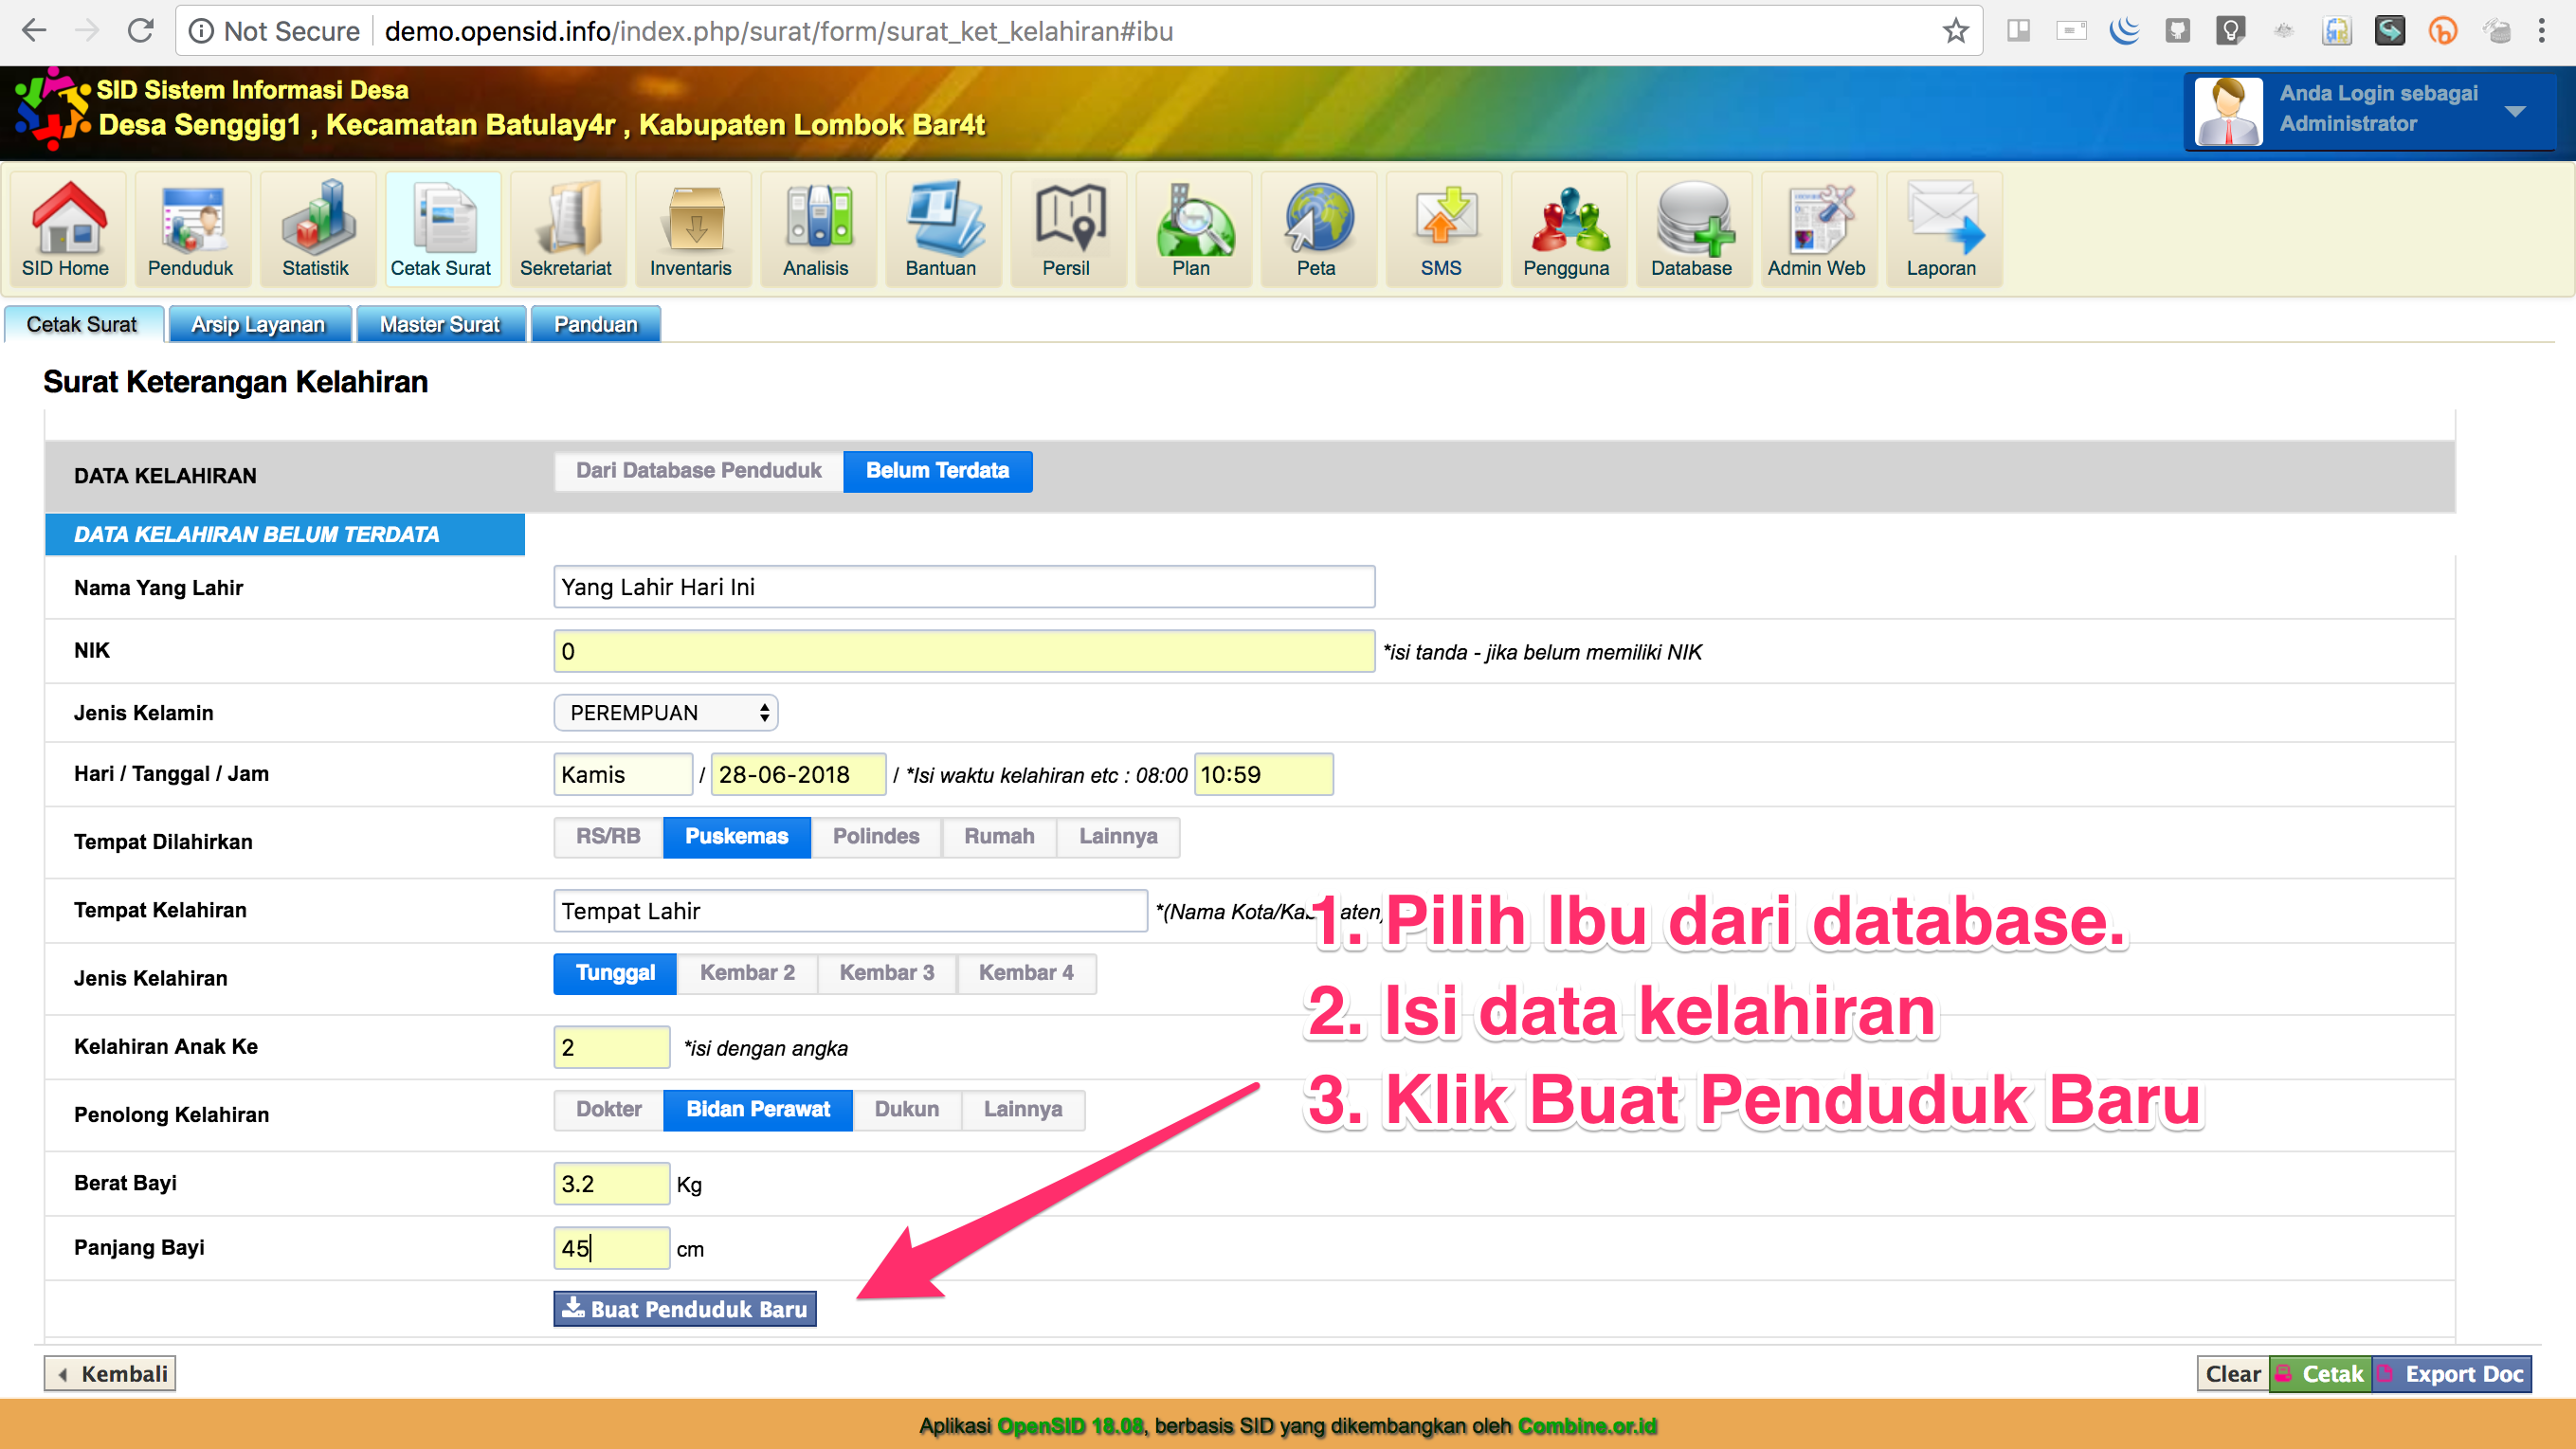Open the SMS module
Screen dimensions: 2576x1449
click(x=1443, y=228)
